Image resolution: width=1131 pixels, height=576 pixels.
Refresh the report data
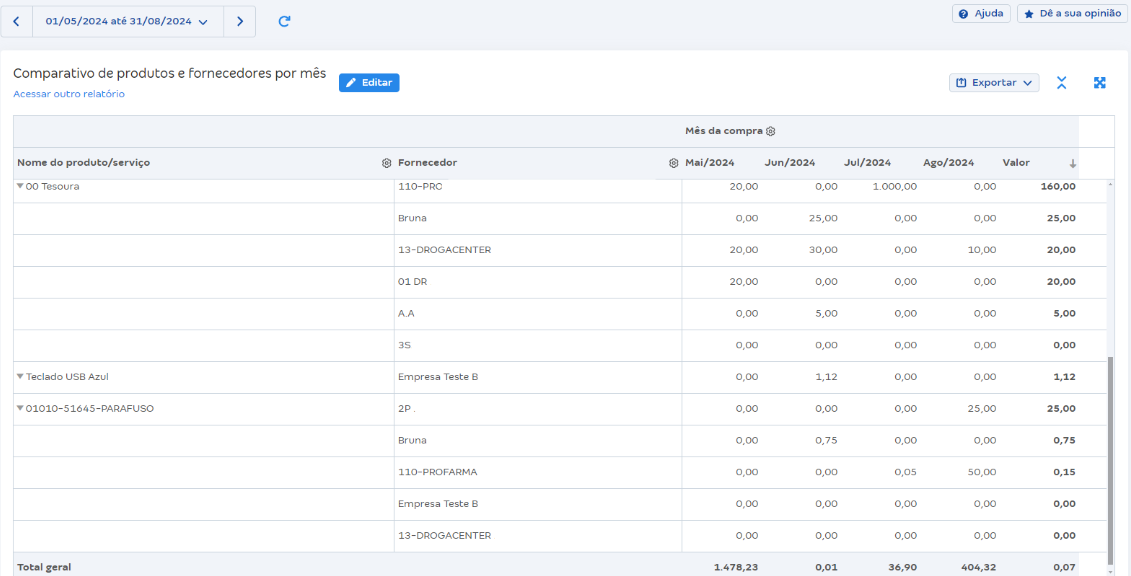point(284,20)
